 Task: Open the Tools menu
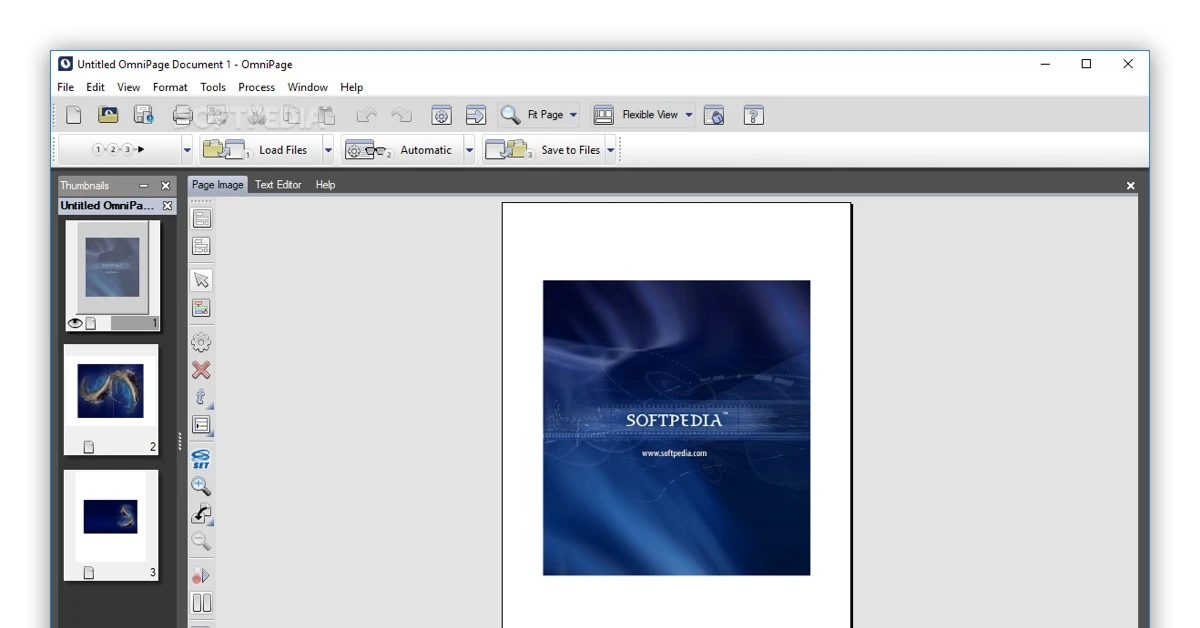pos(213,87)
